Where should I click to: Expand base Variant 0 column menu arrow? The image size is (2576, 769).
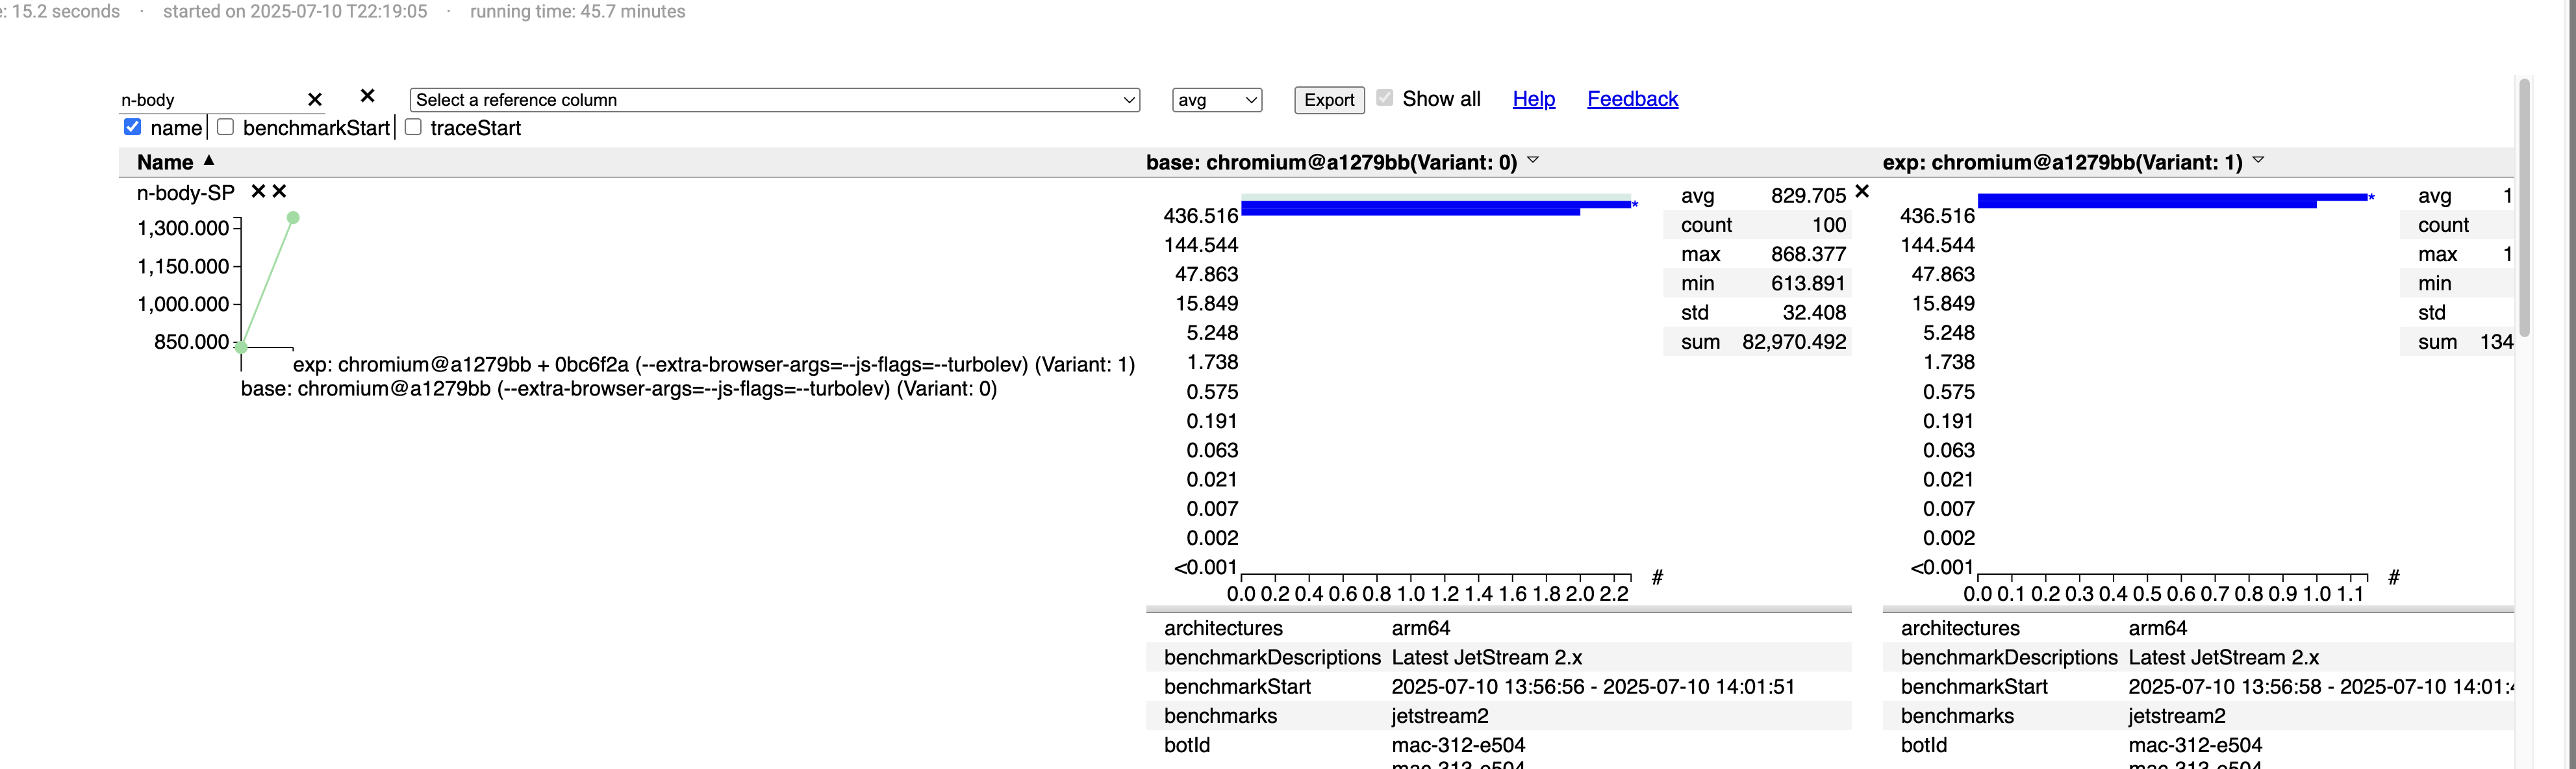coord(1533,160)
